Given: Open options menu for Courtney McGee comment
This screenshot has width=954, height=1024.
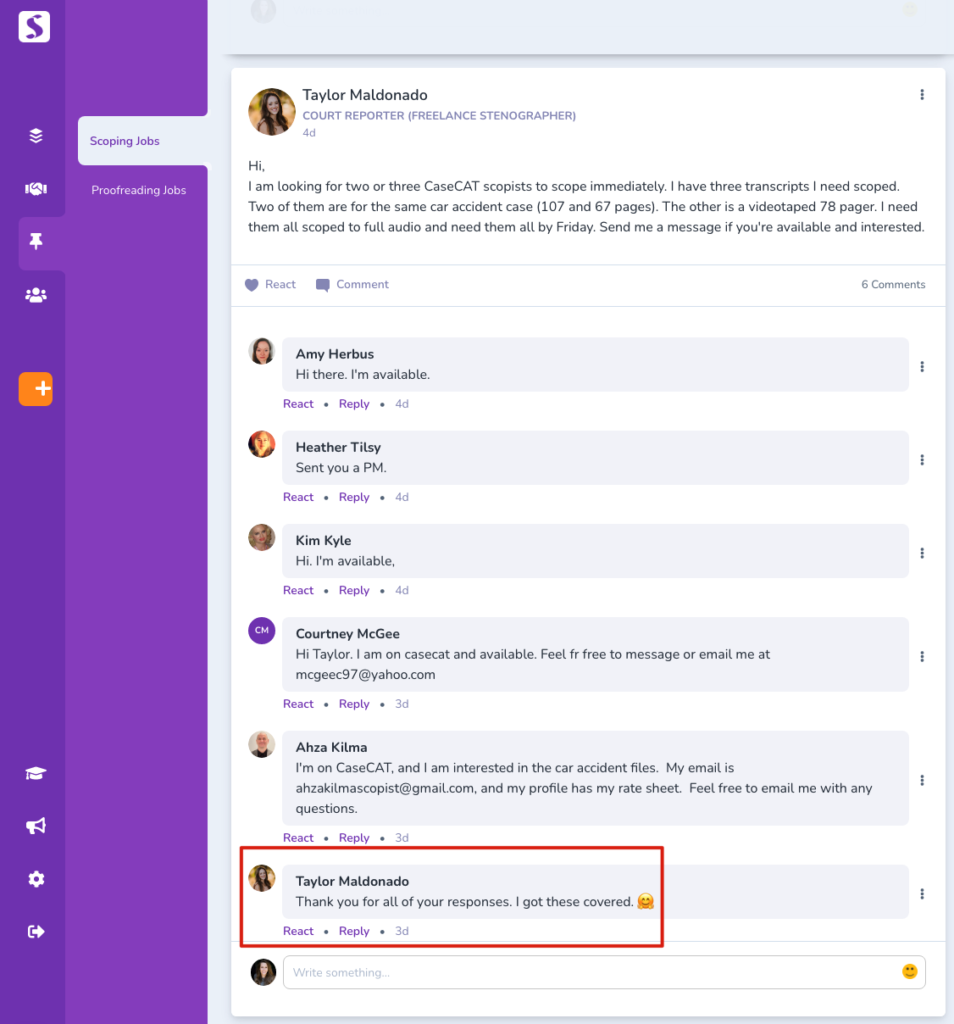Looking at the screenshot, I should coord(922,656).
